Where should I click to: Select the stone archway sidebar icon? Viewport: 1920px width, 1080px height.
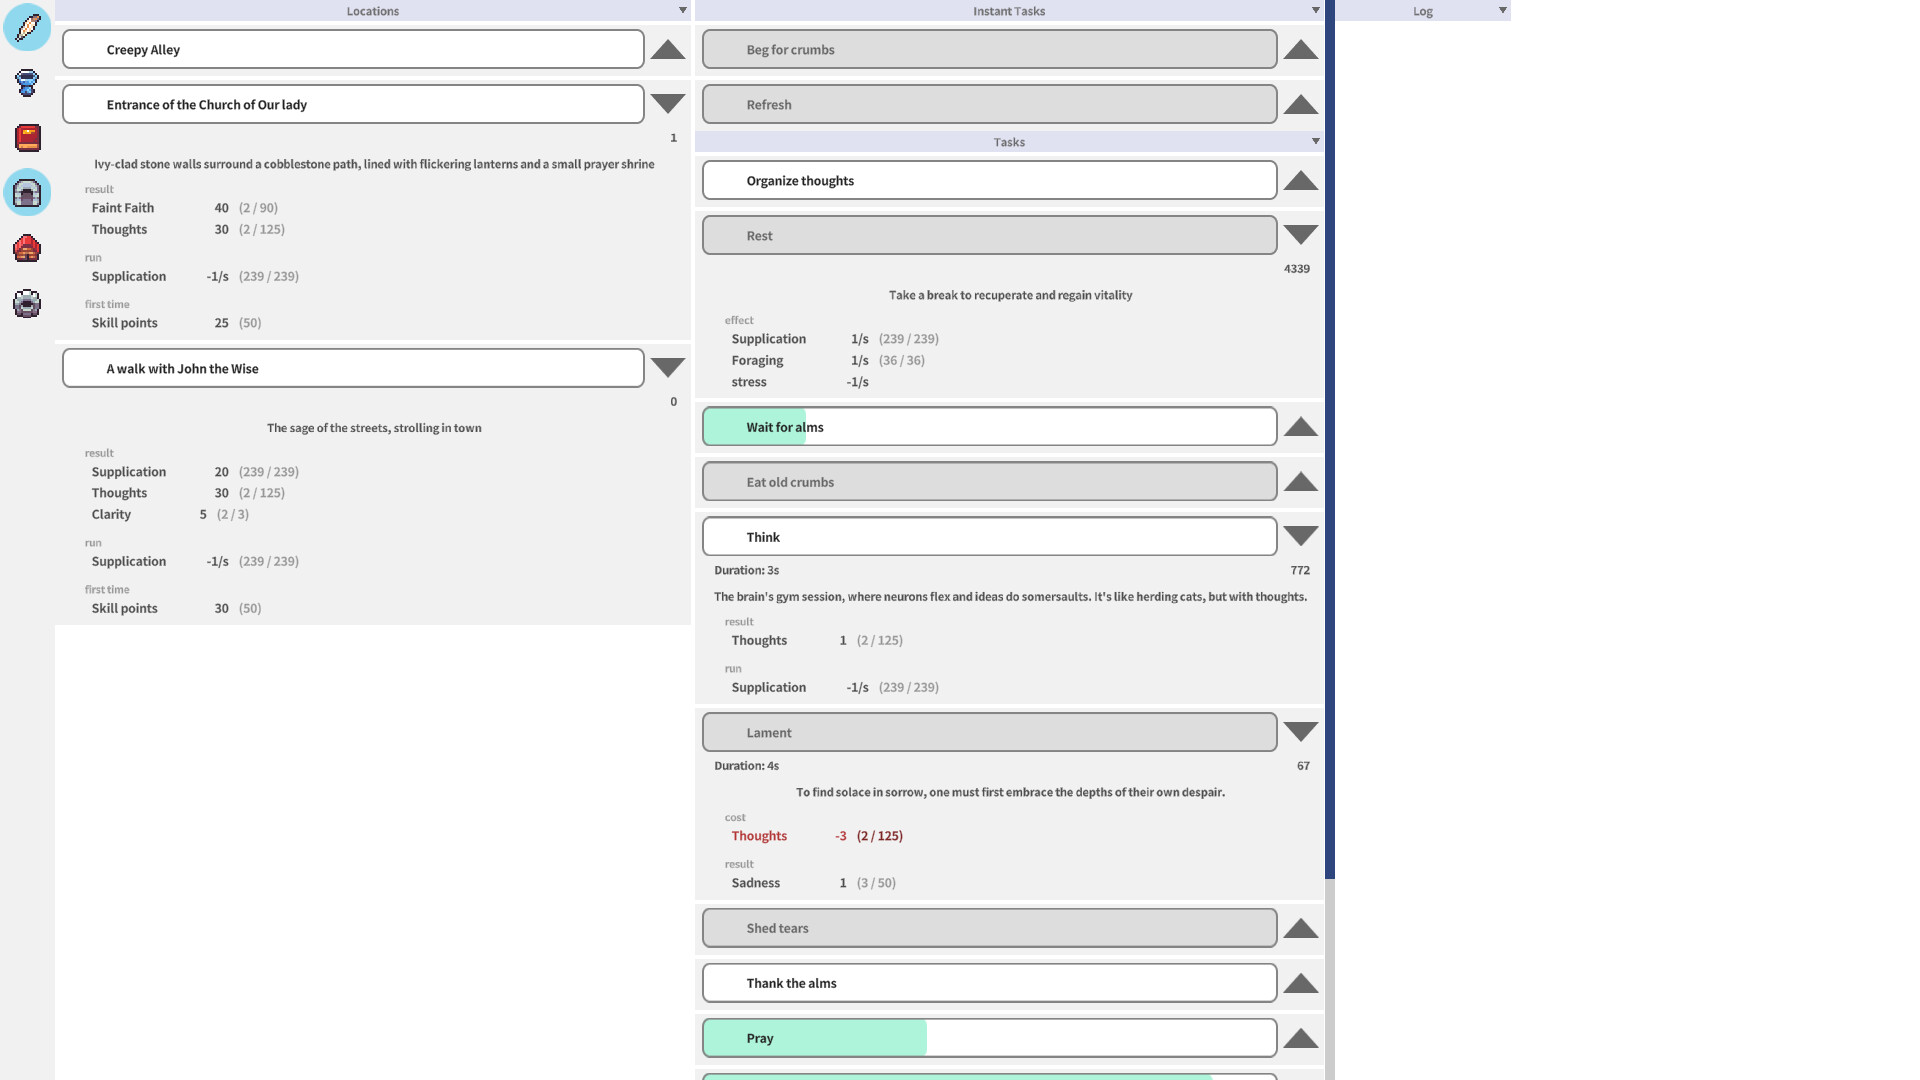(27, 193)
